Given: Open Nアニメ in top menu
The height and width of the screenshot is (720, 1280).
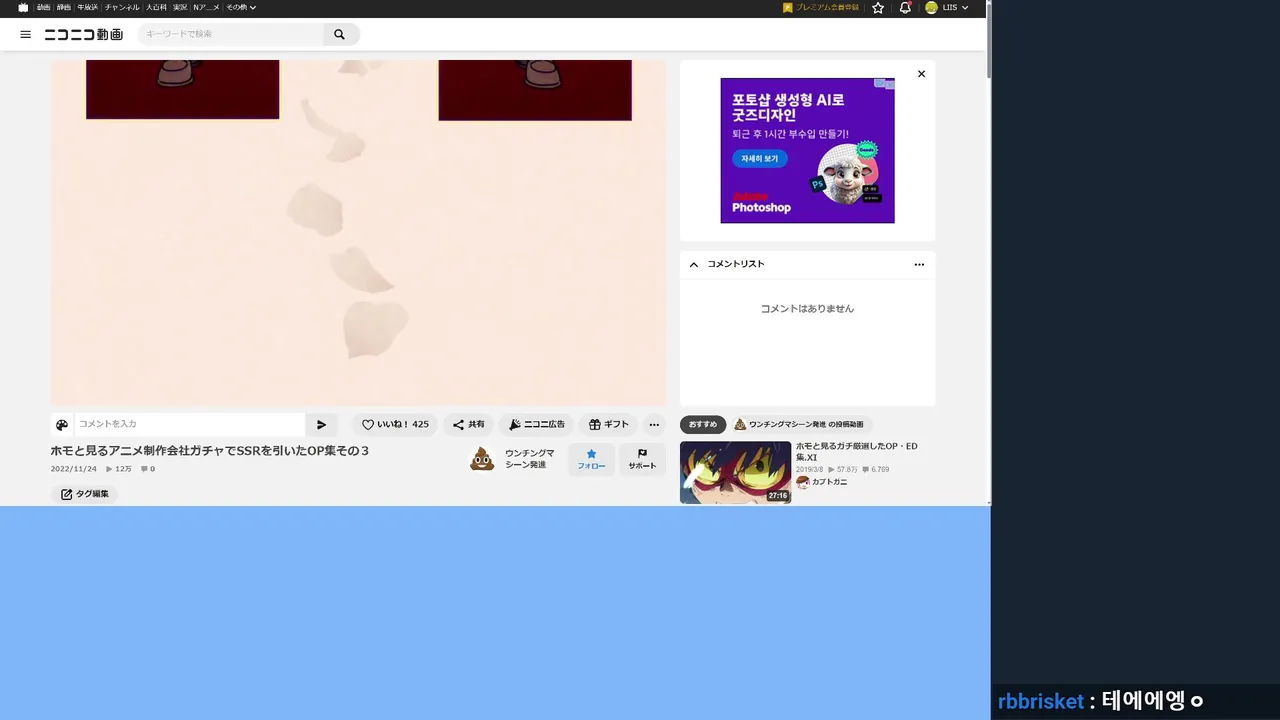Looking at the screenshot, I should pos(206,7).
